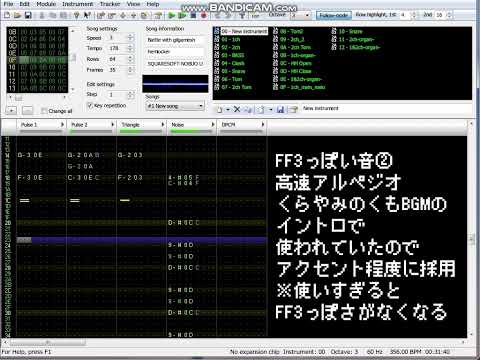480x360 pixels.
Task: Click the plus frame pattern button
Action: point(11,110)
